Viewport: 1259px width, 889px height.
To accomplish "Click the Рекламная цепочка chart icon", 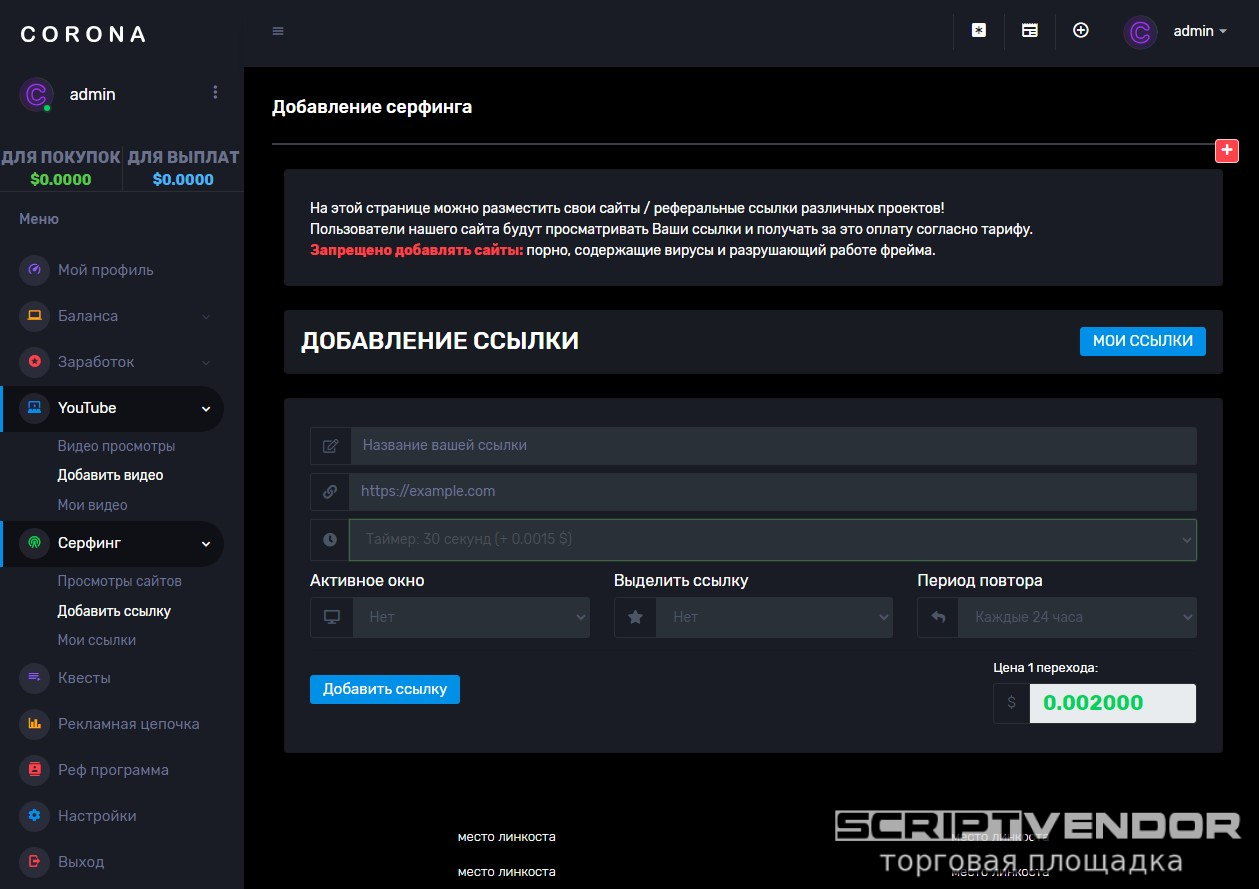I will tap(34, 724).
